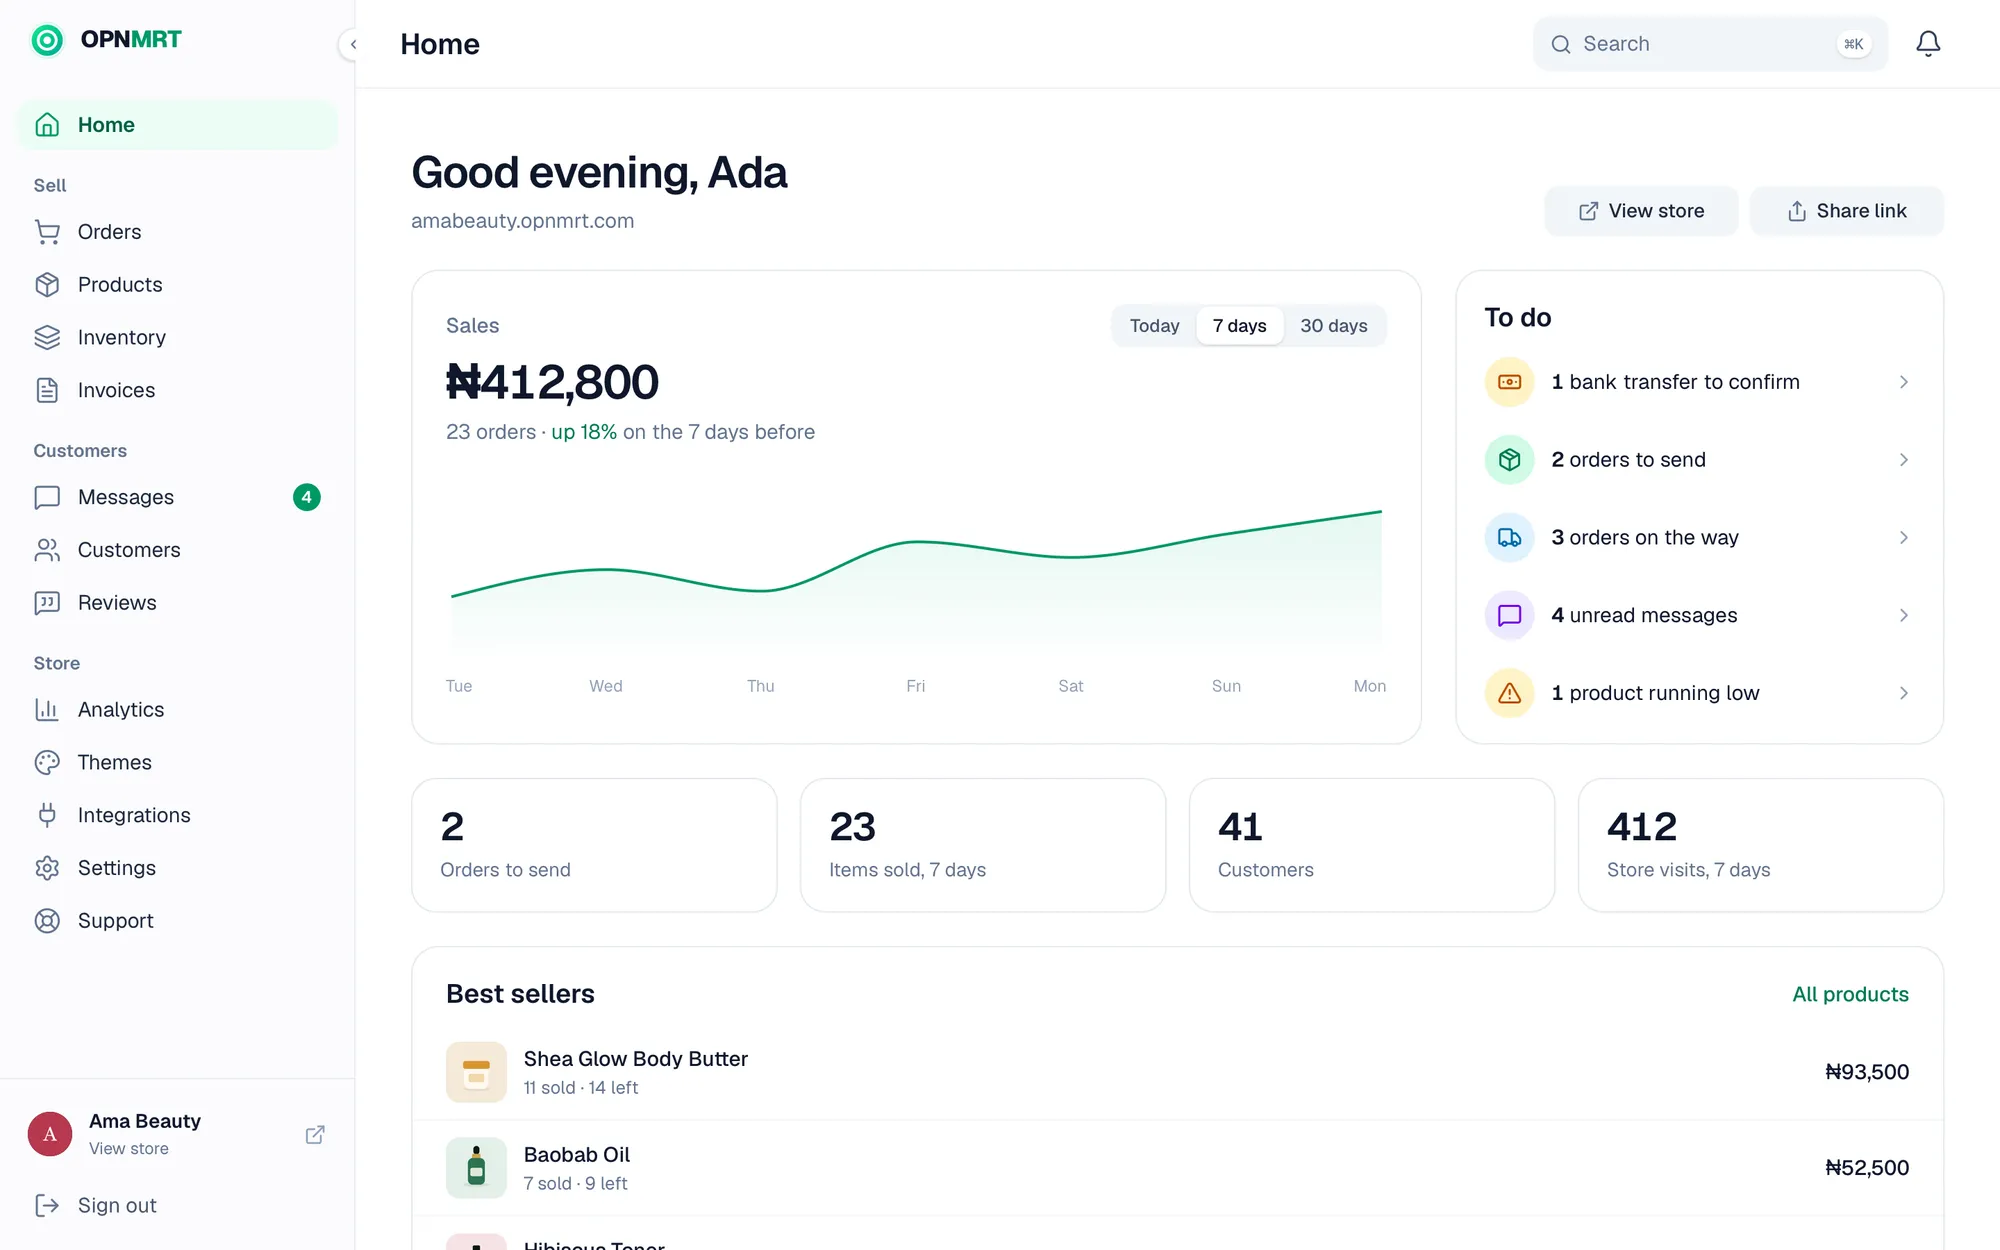Click the Orders cart icon in sidebar
The width and height of the screenshot is (2000, 1250).
47,232
